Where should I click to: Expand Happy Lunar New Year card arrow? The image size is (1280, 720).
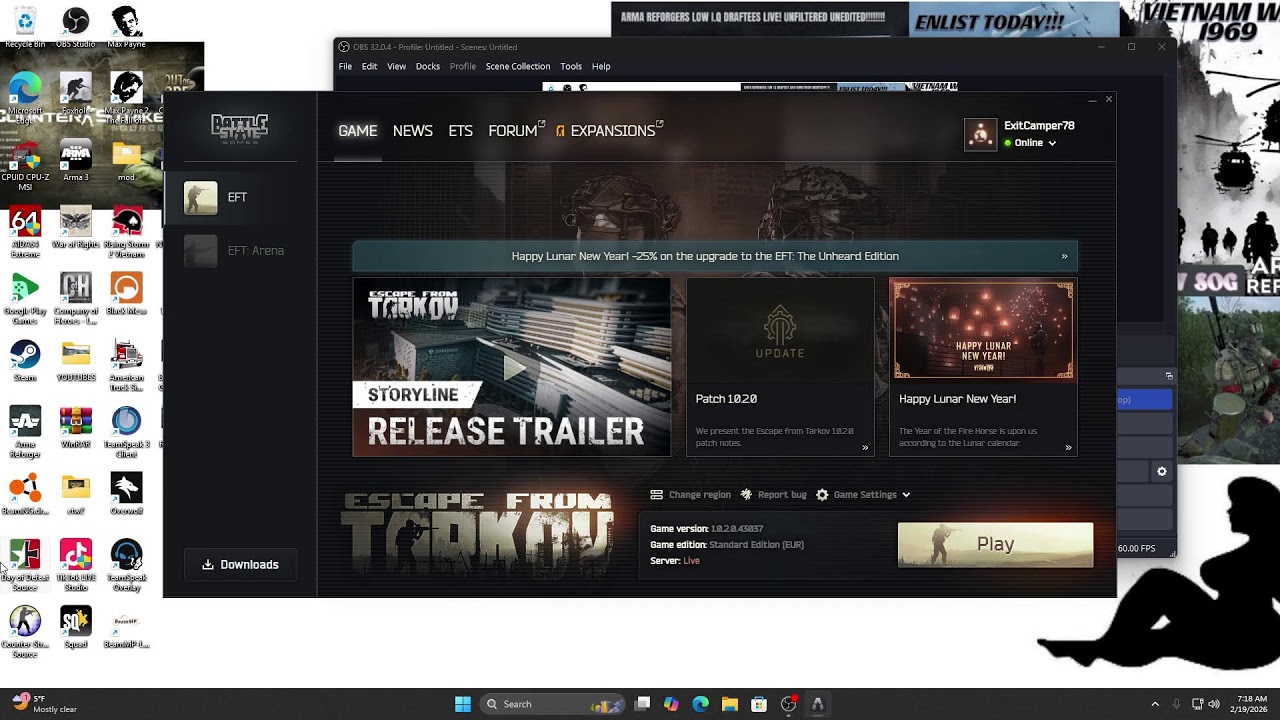pos(1068,447)
